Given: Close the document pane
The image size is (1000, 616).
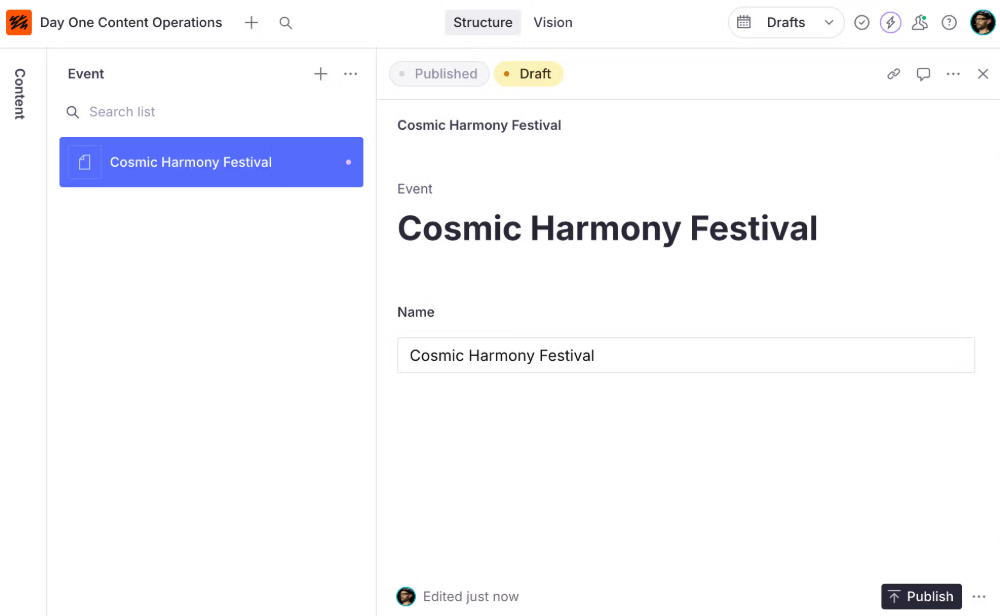Looking at the screenshot, I should point(983,74).
